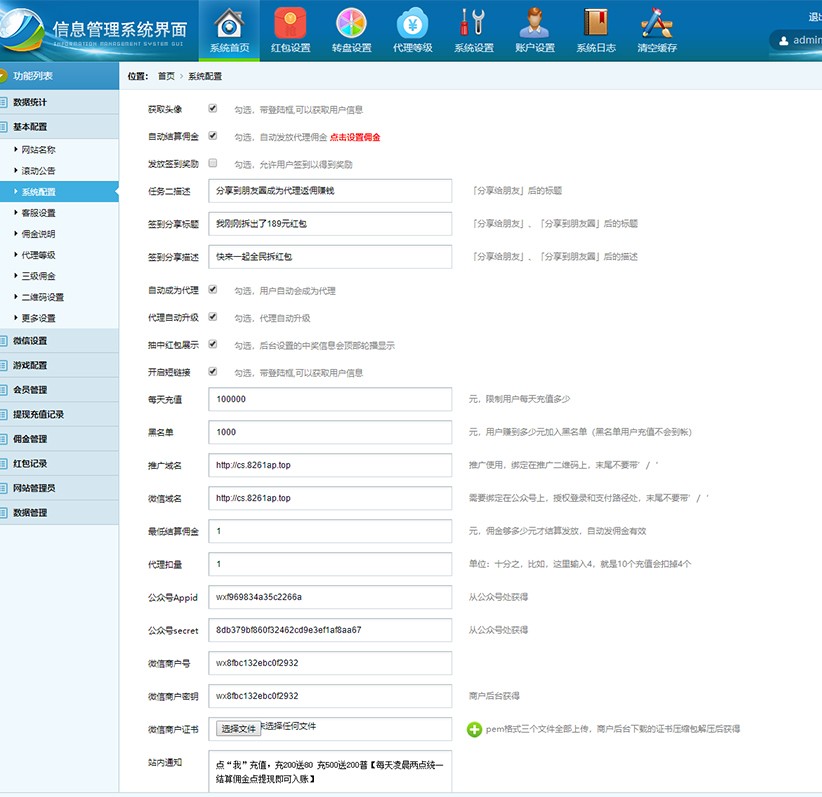This screenshot has width=822, height=797.
Task: Collapse 基本配置 section in sidebar
Action: pos(30,127)
